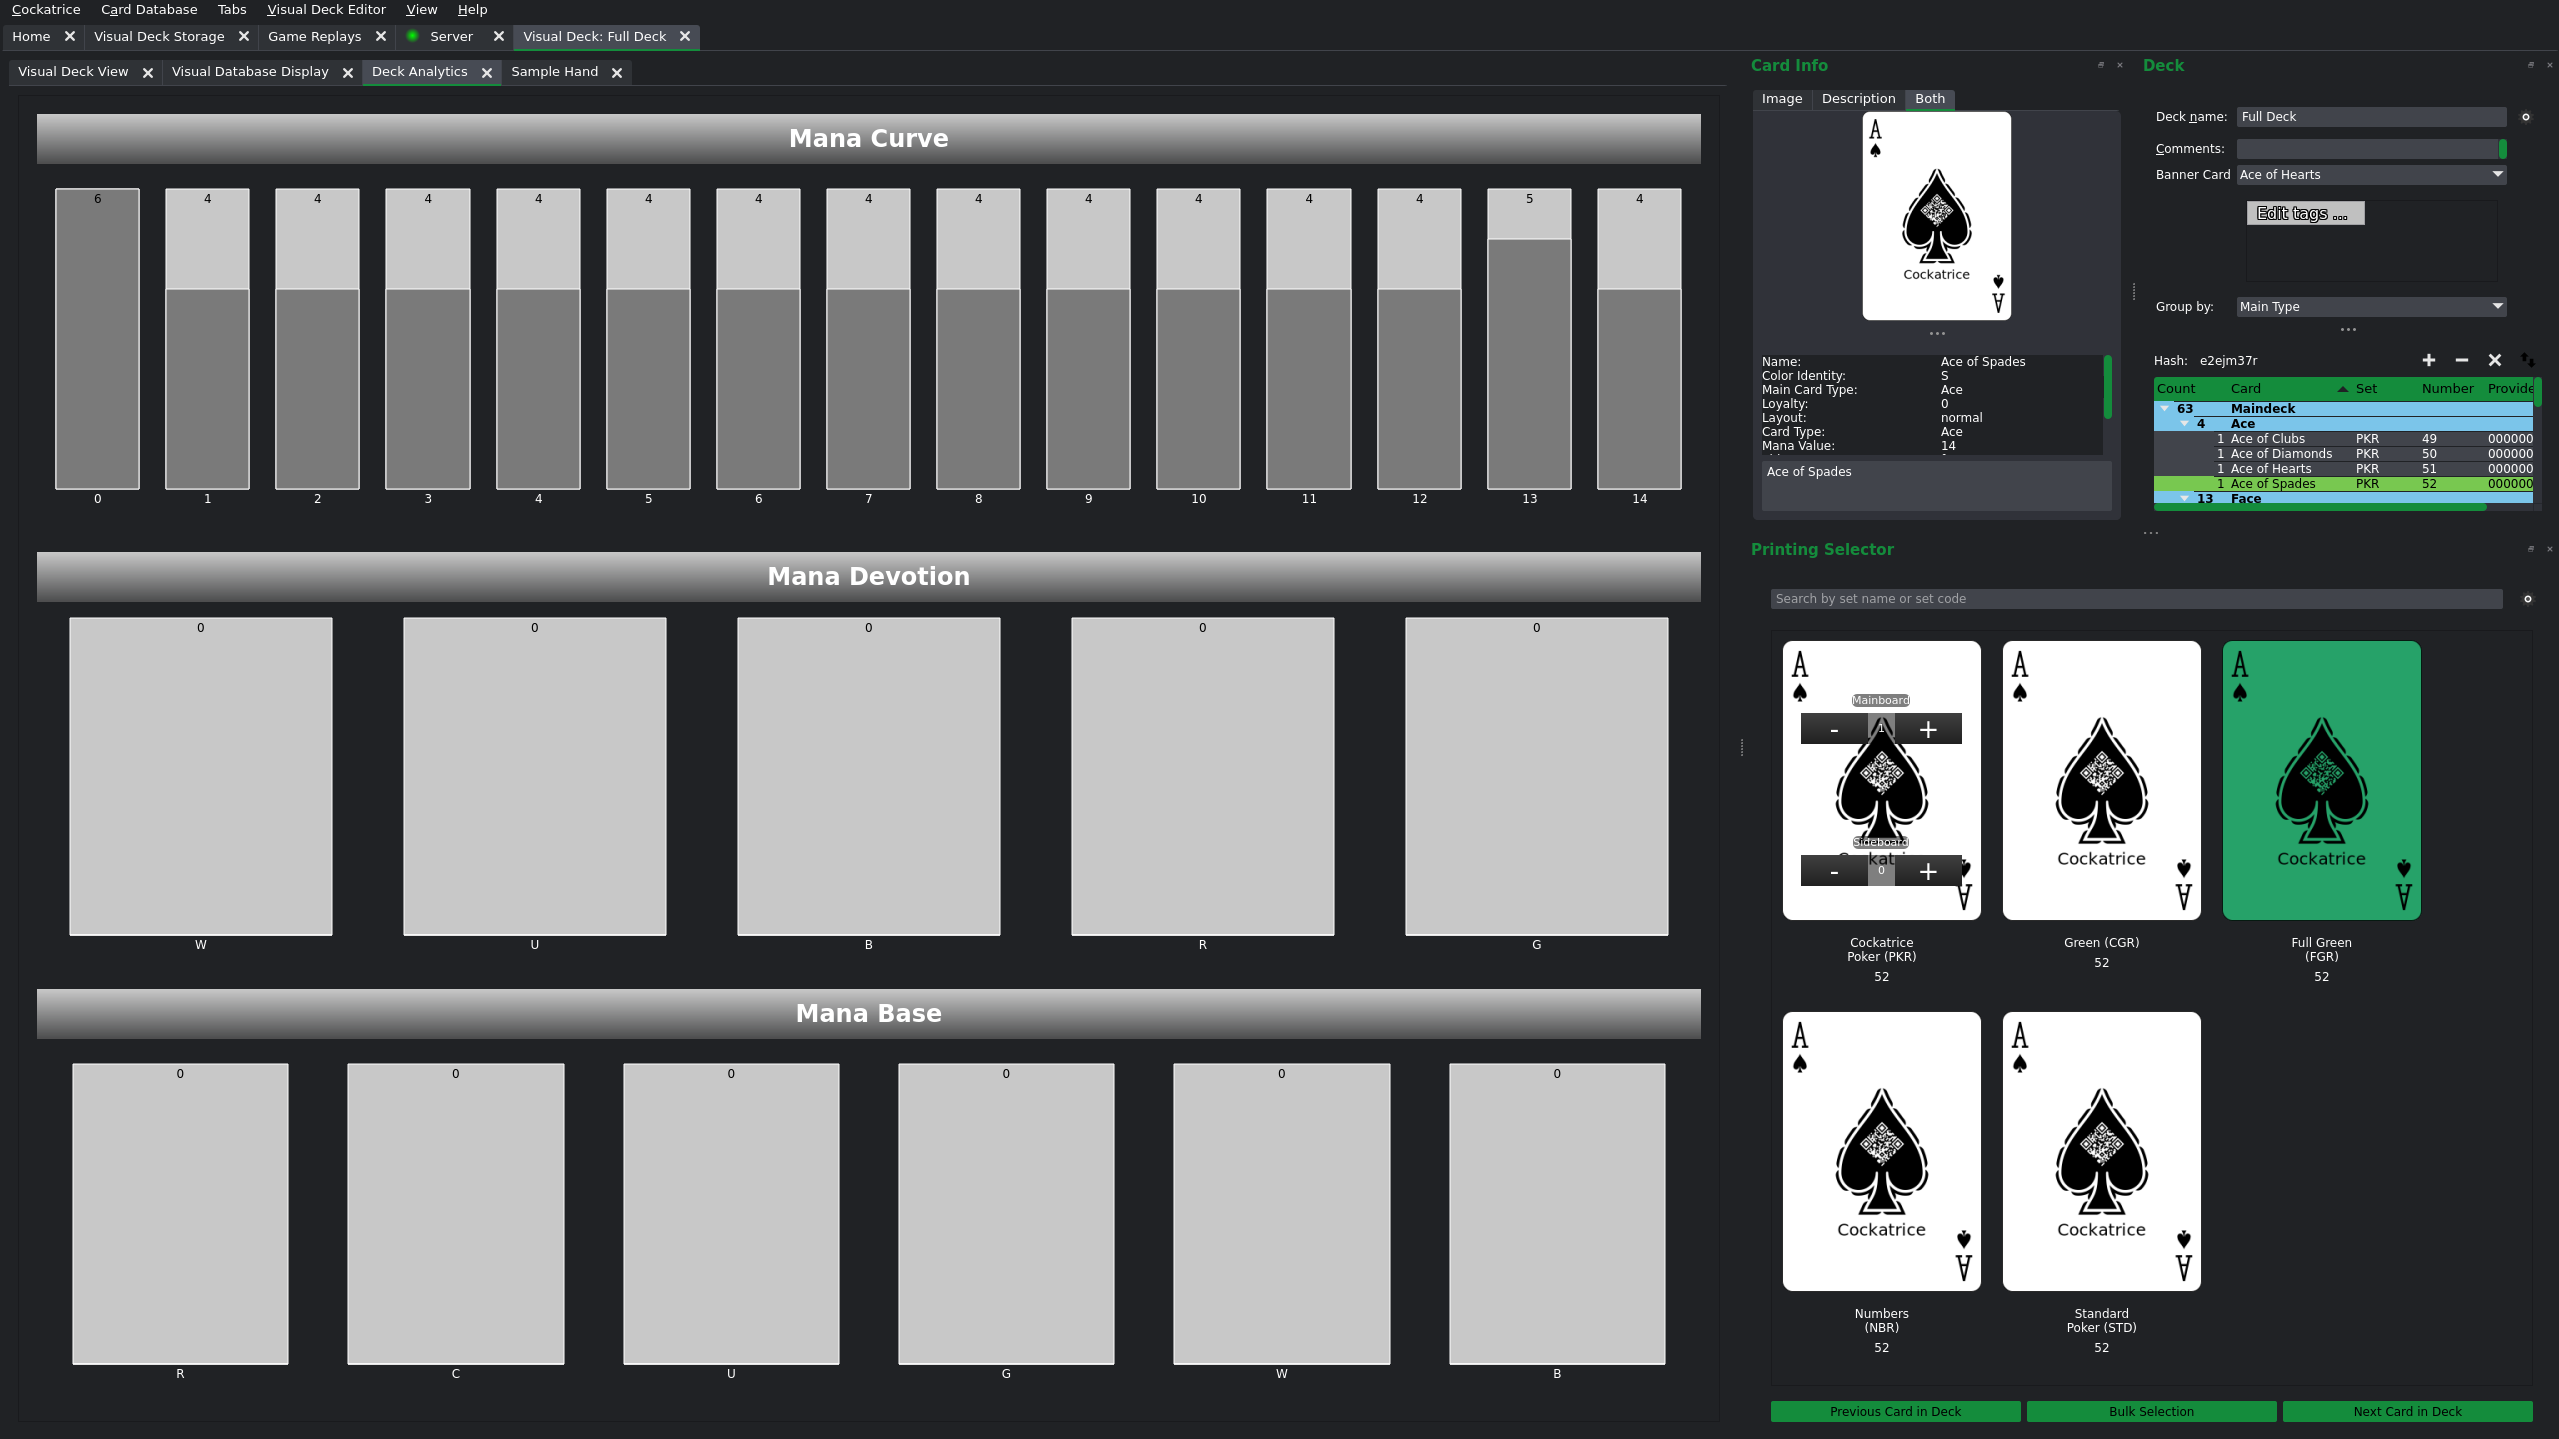
Task: Show the Description tab in Card Info
Action: click(x=1857, y=99)
